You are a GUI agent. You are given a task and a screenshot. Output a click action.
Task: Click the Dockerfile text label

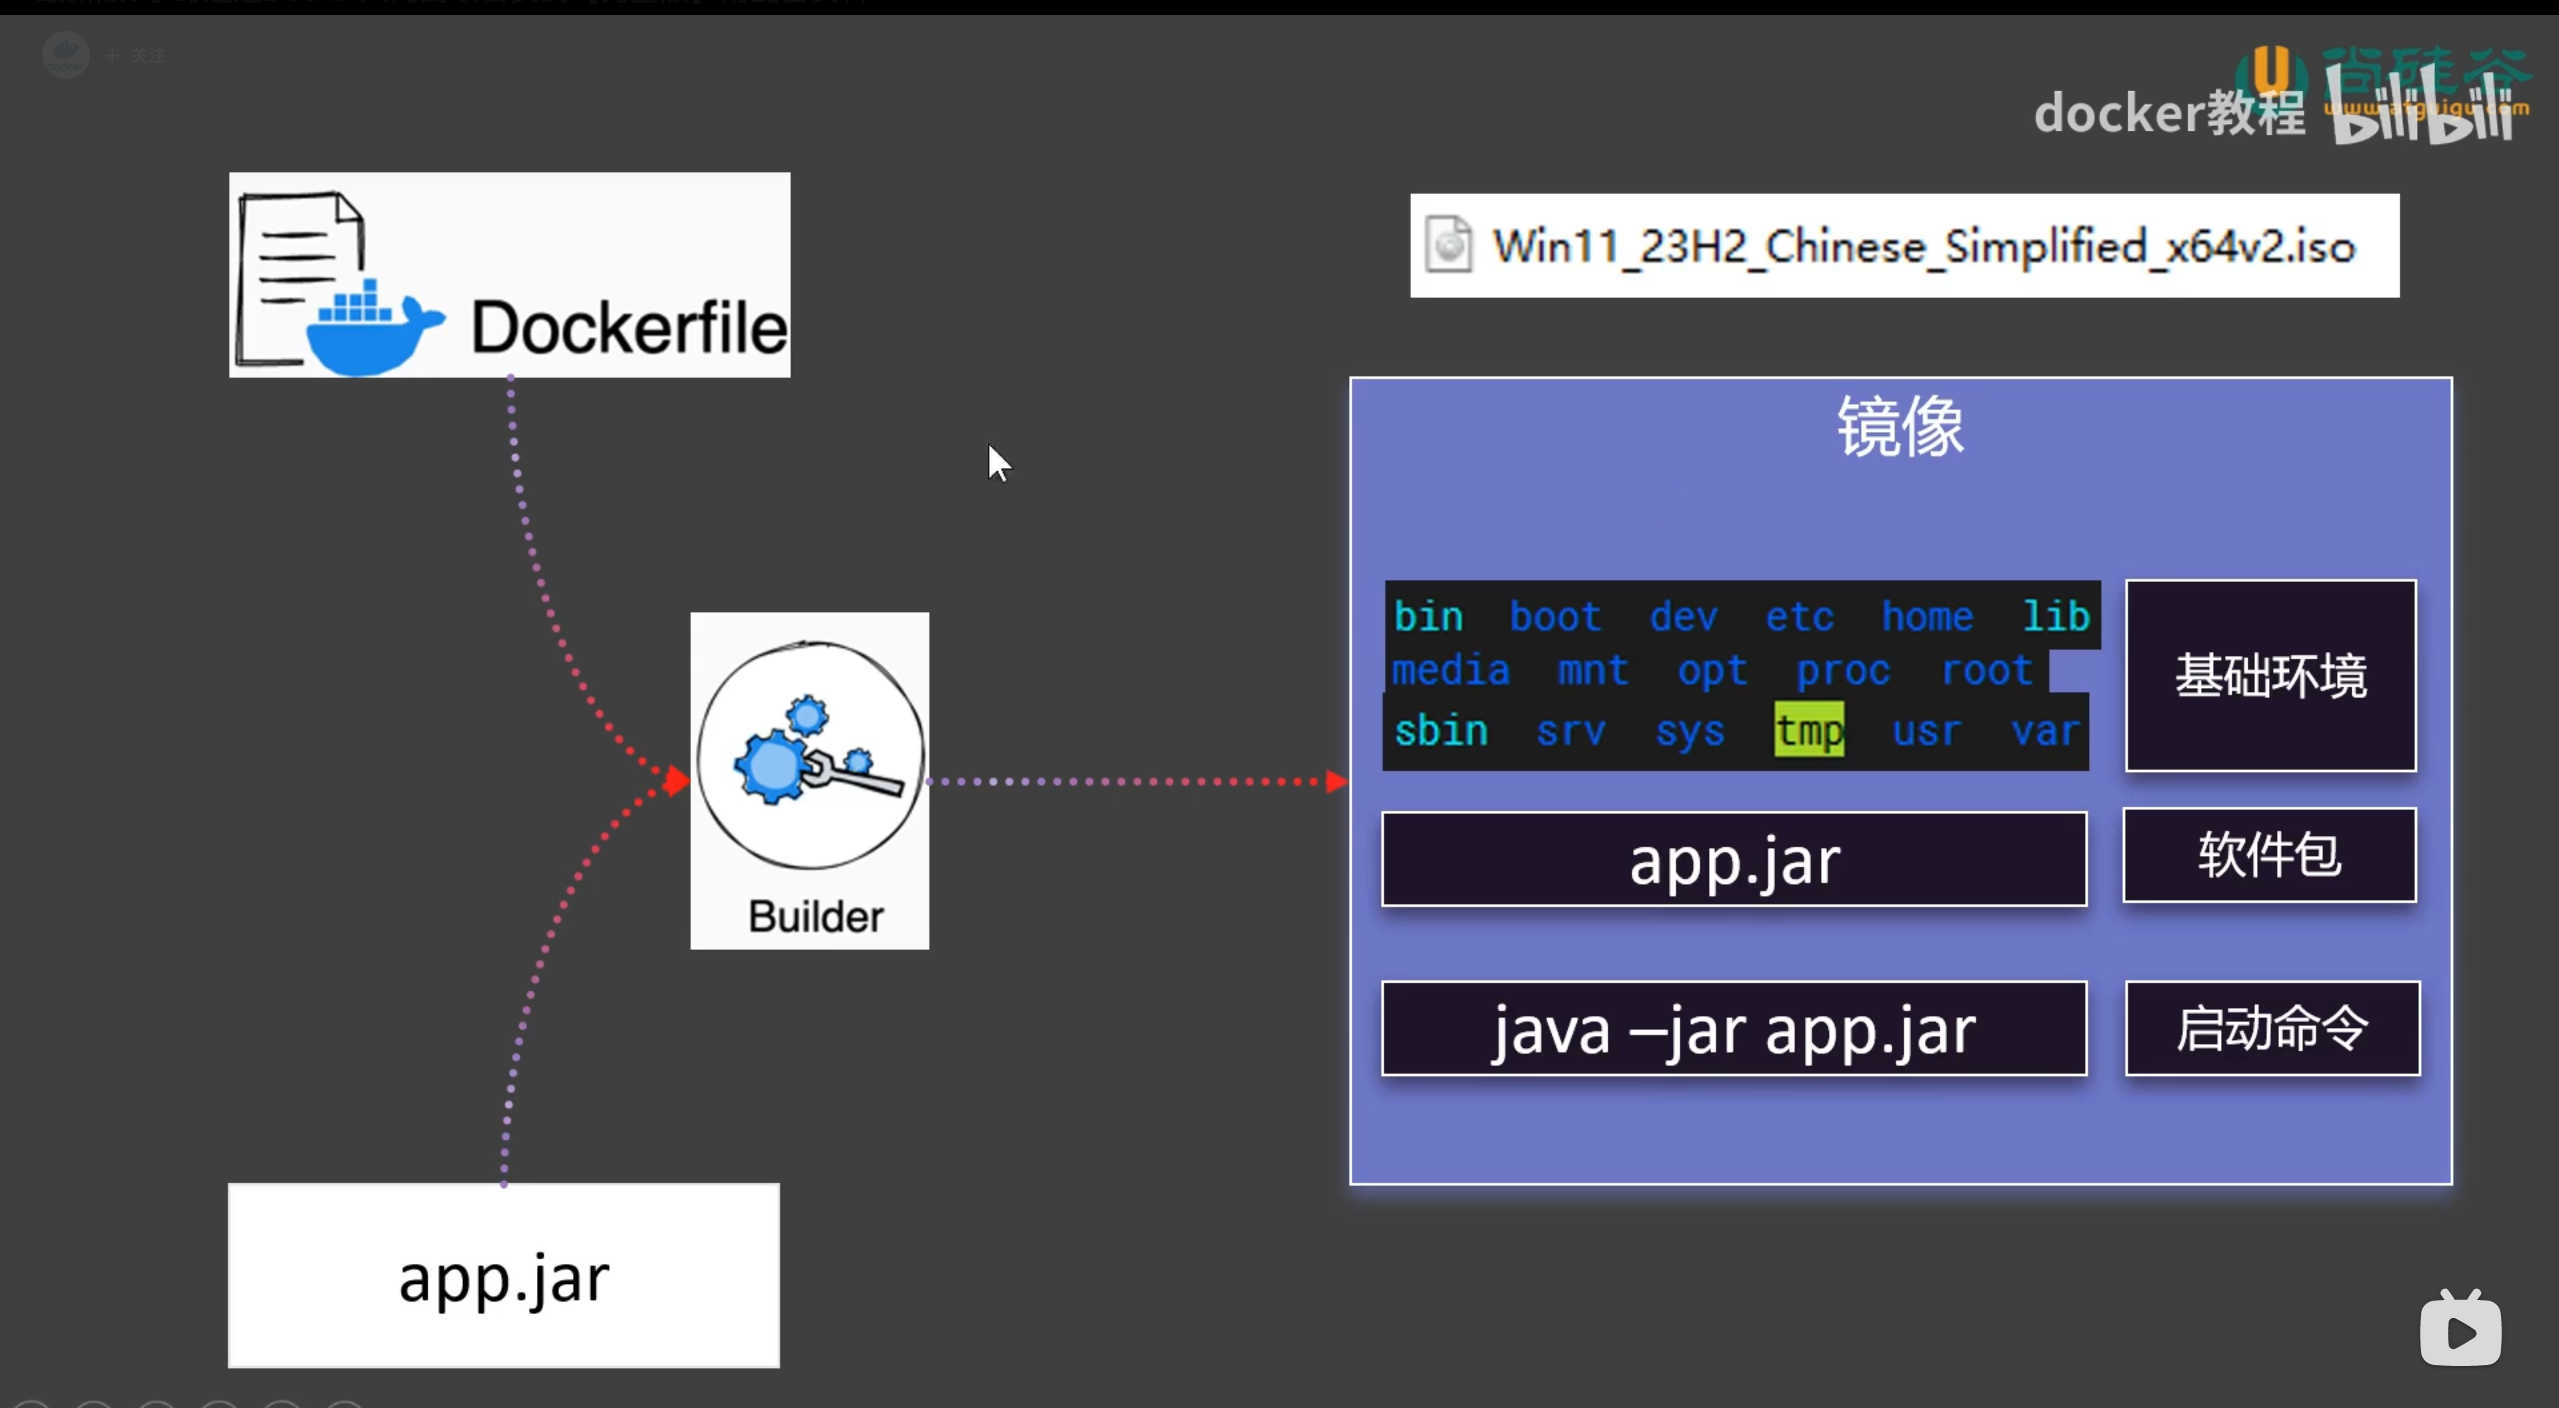629,328
